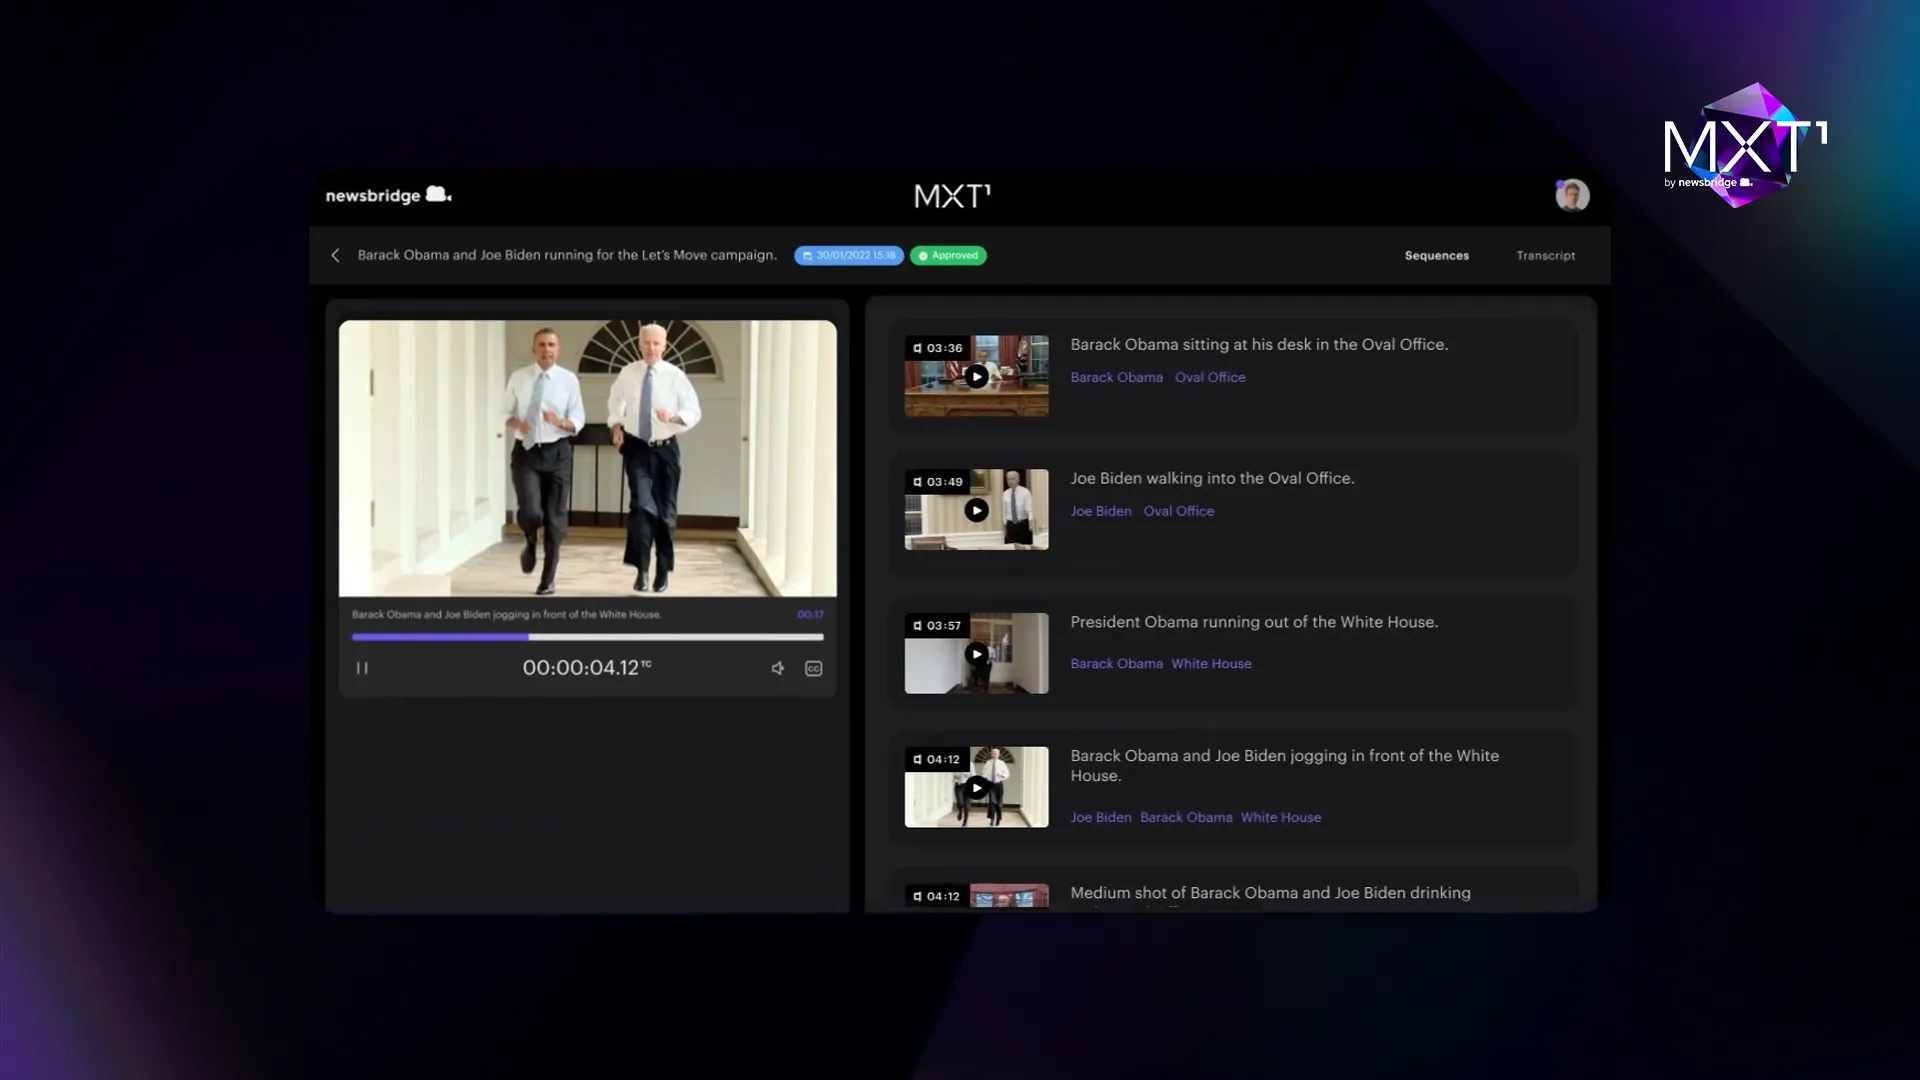Open the Oval Office tag on first sequence
Viewport: 1920px width, 1080px height.
click(1210, 377)
